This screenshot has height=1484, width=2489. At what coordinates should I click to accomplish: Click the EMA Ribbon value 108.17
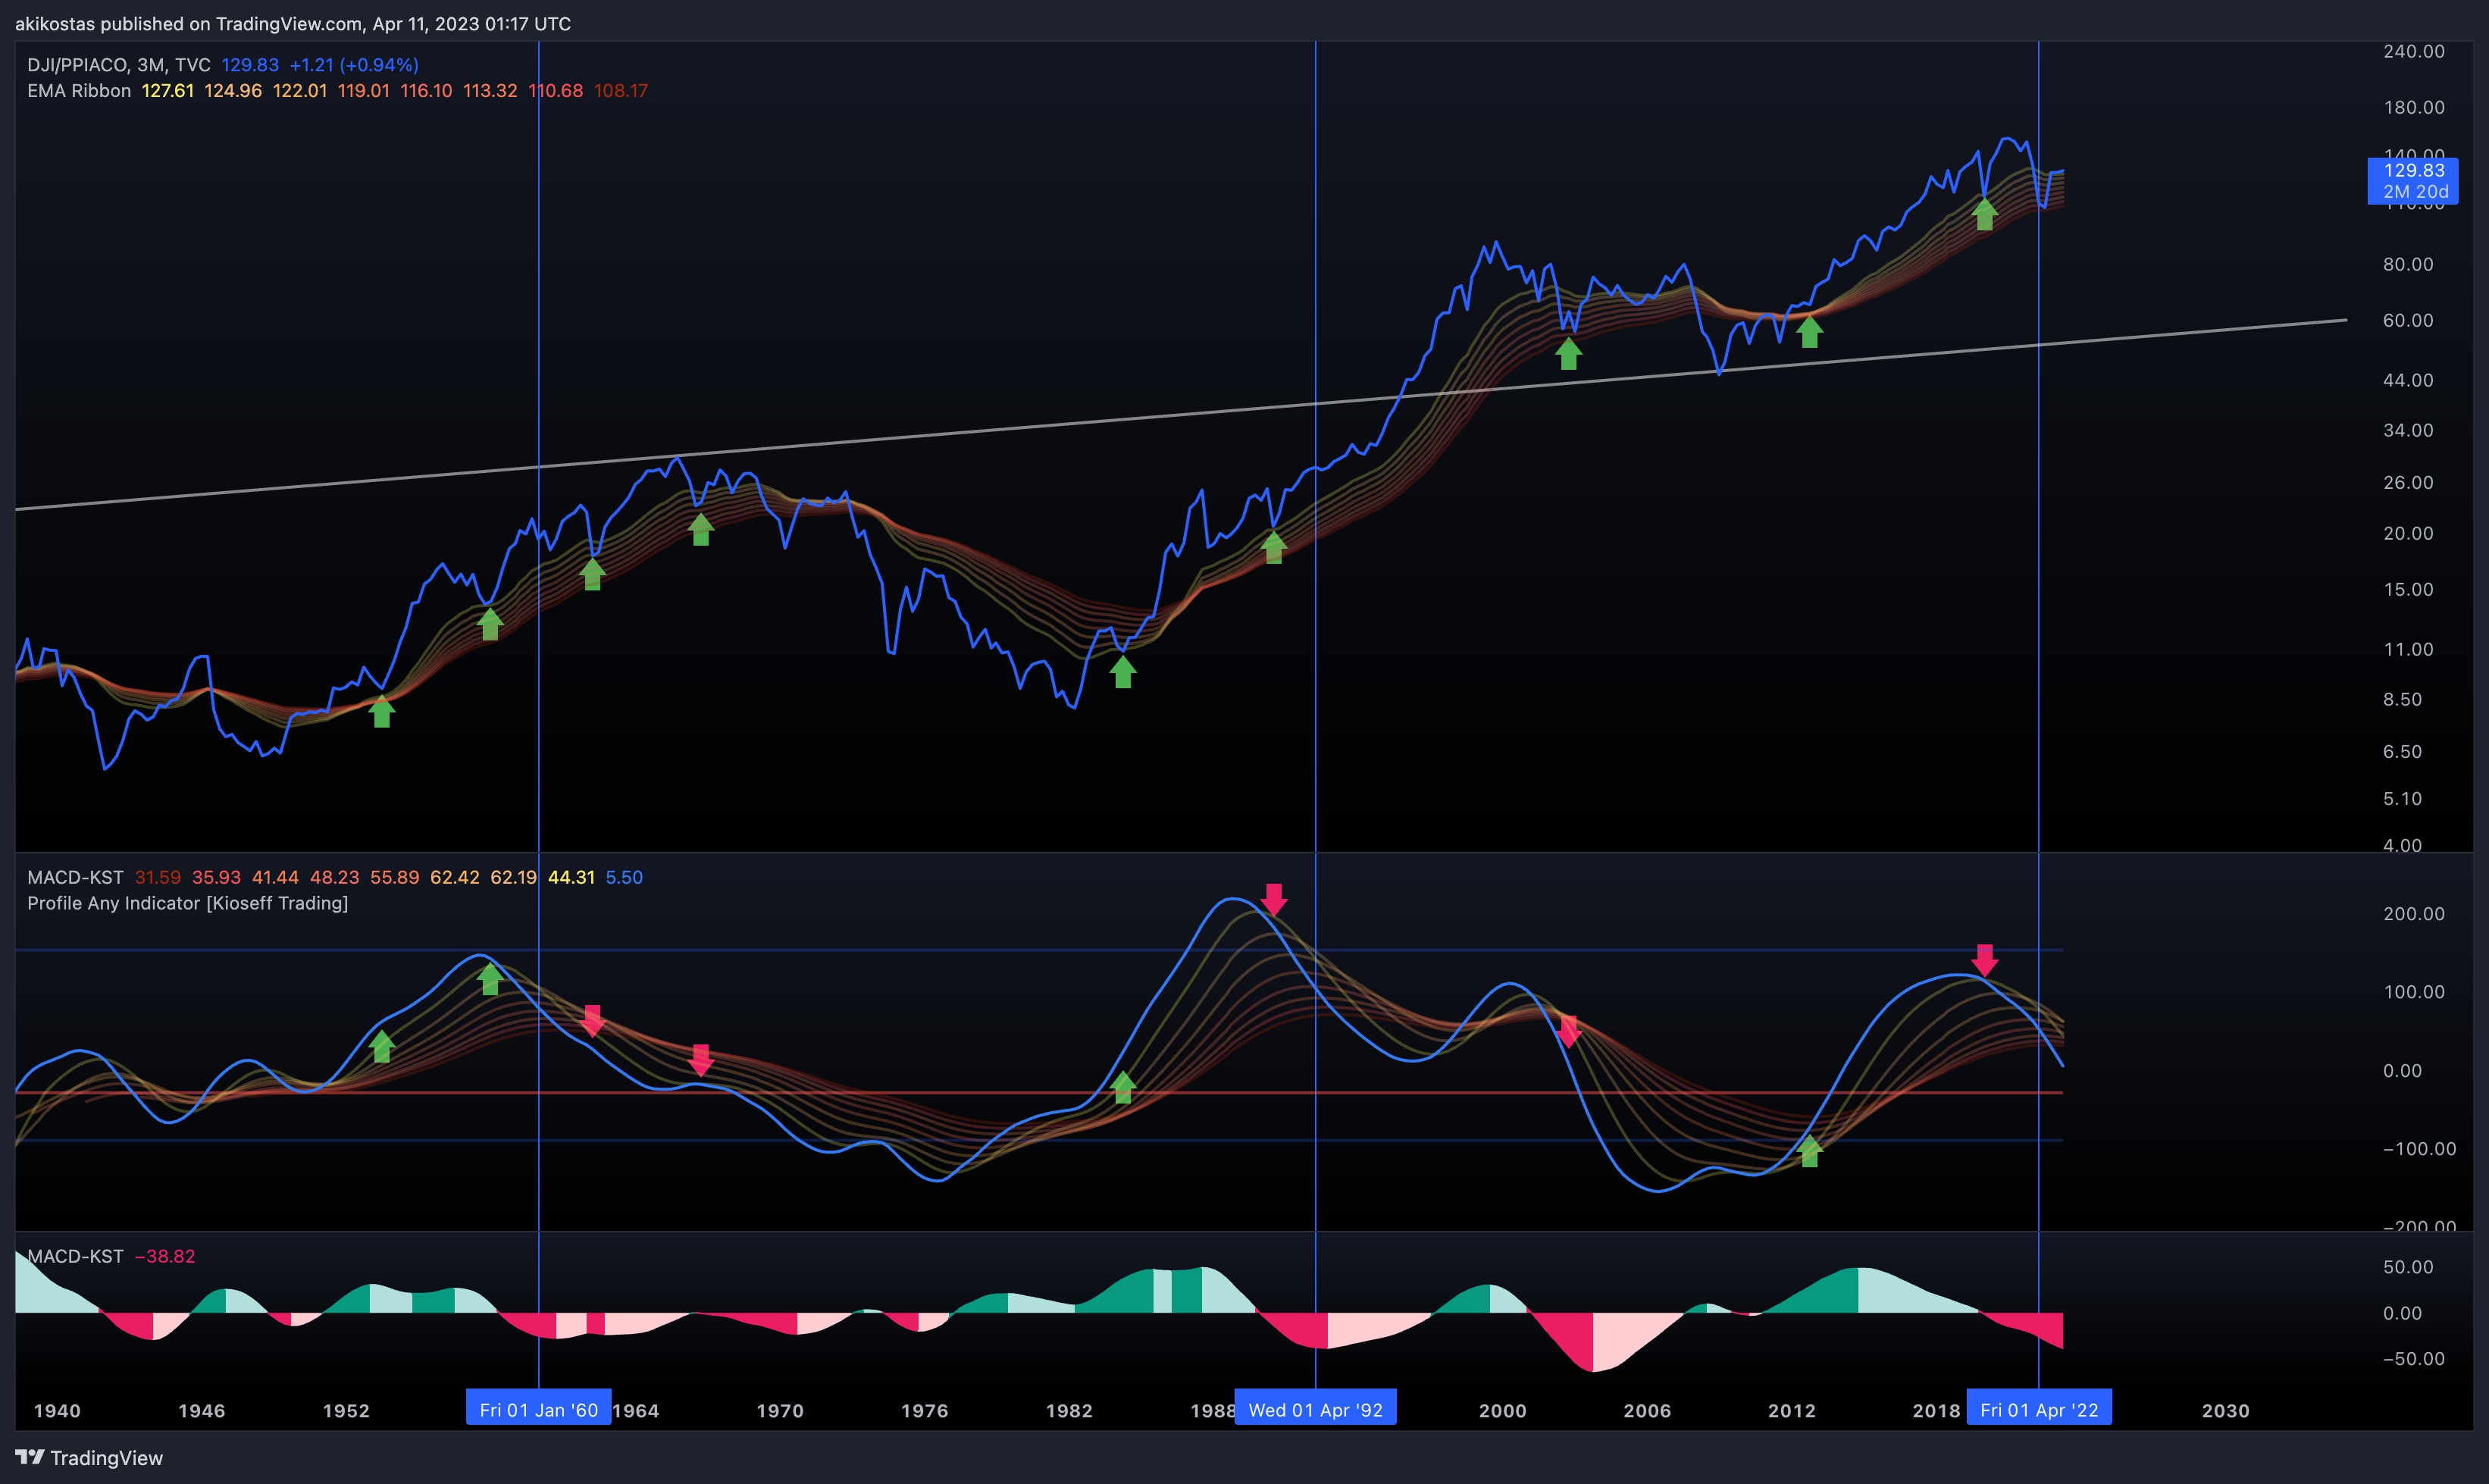[x=621, y=91]
